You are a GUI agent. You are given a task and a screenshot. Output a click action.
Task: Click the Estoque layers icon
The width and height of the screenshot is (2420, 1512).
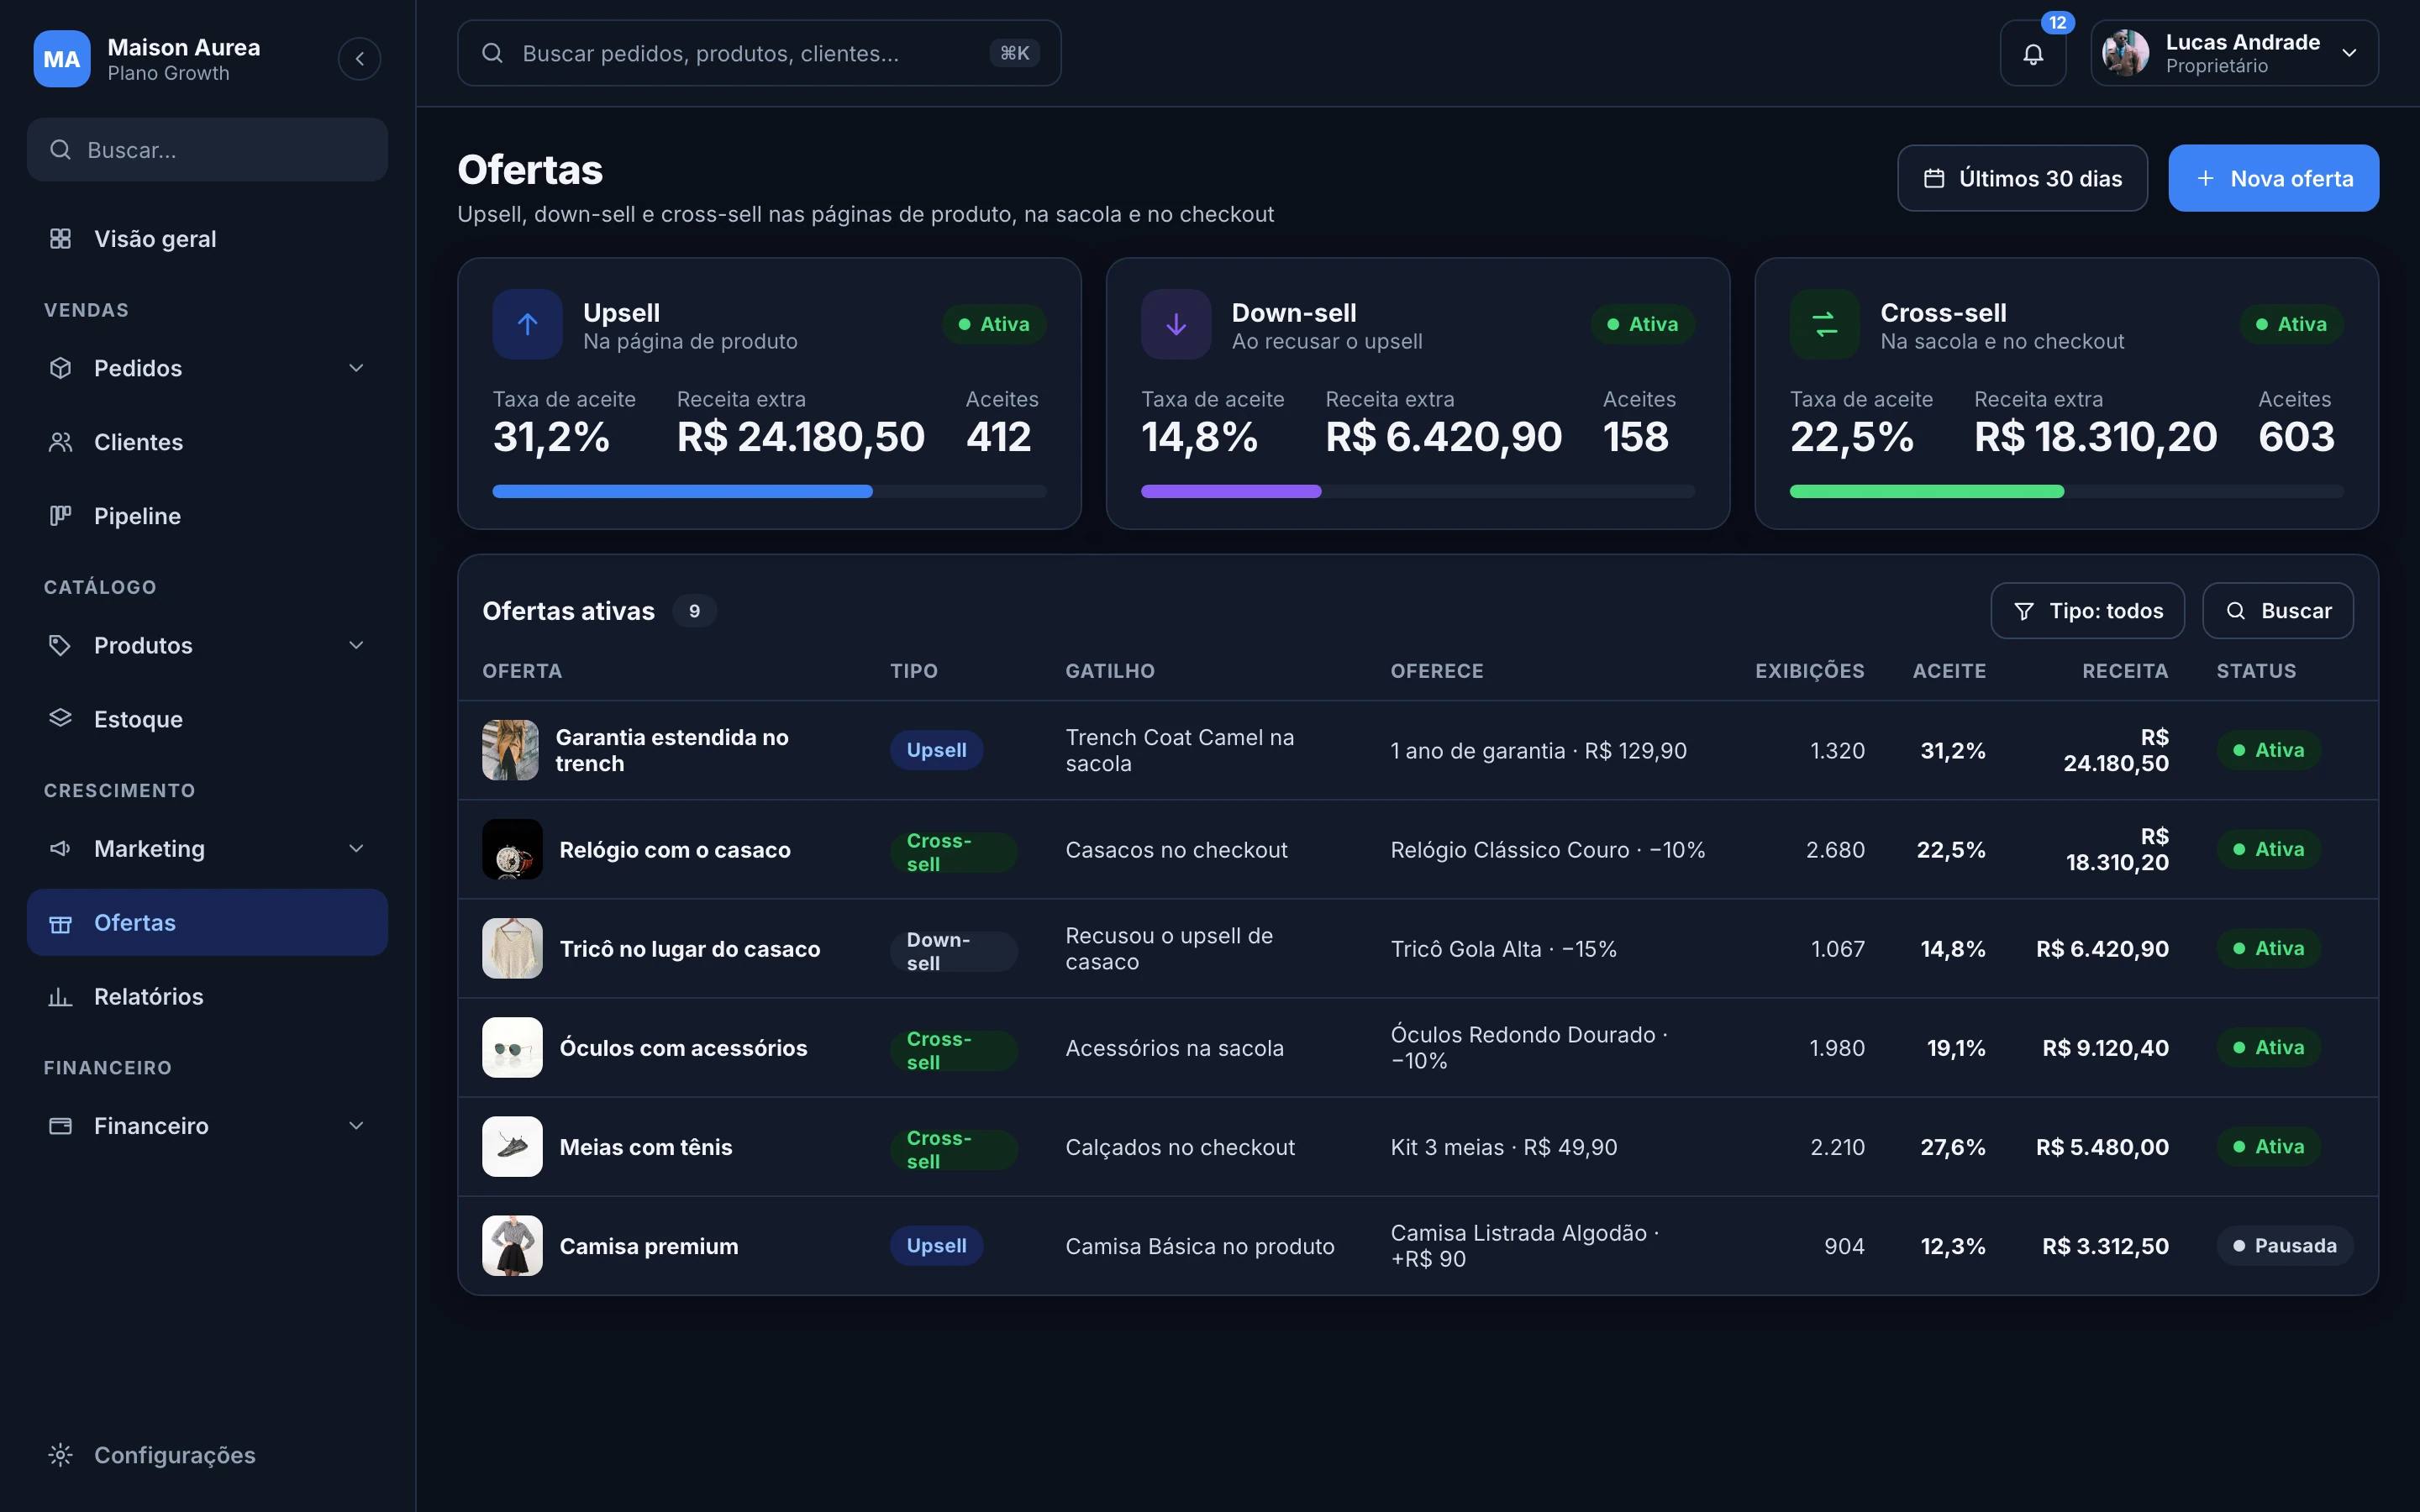[60, 718]
